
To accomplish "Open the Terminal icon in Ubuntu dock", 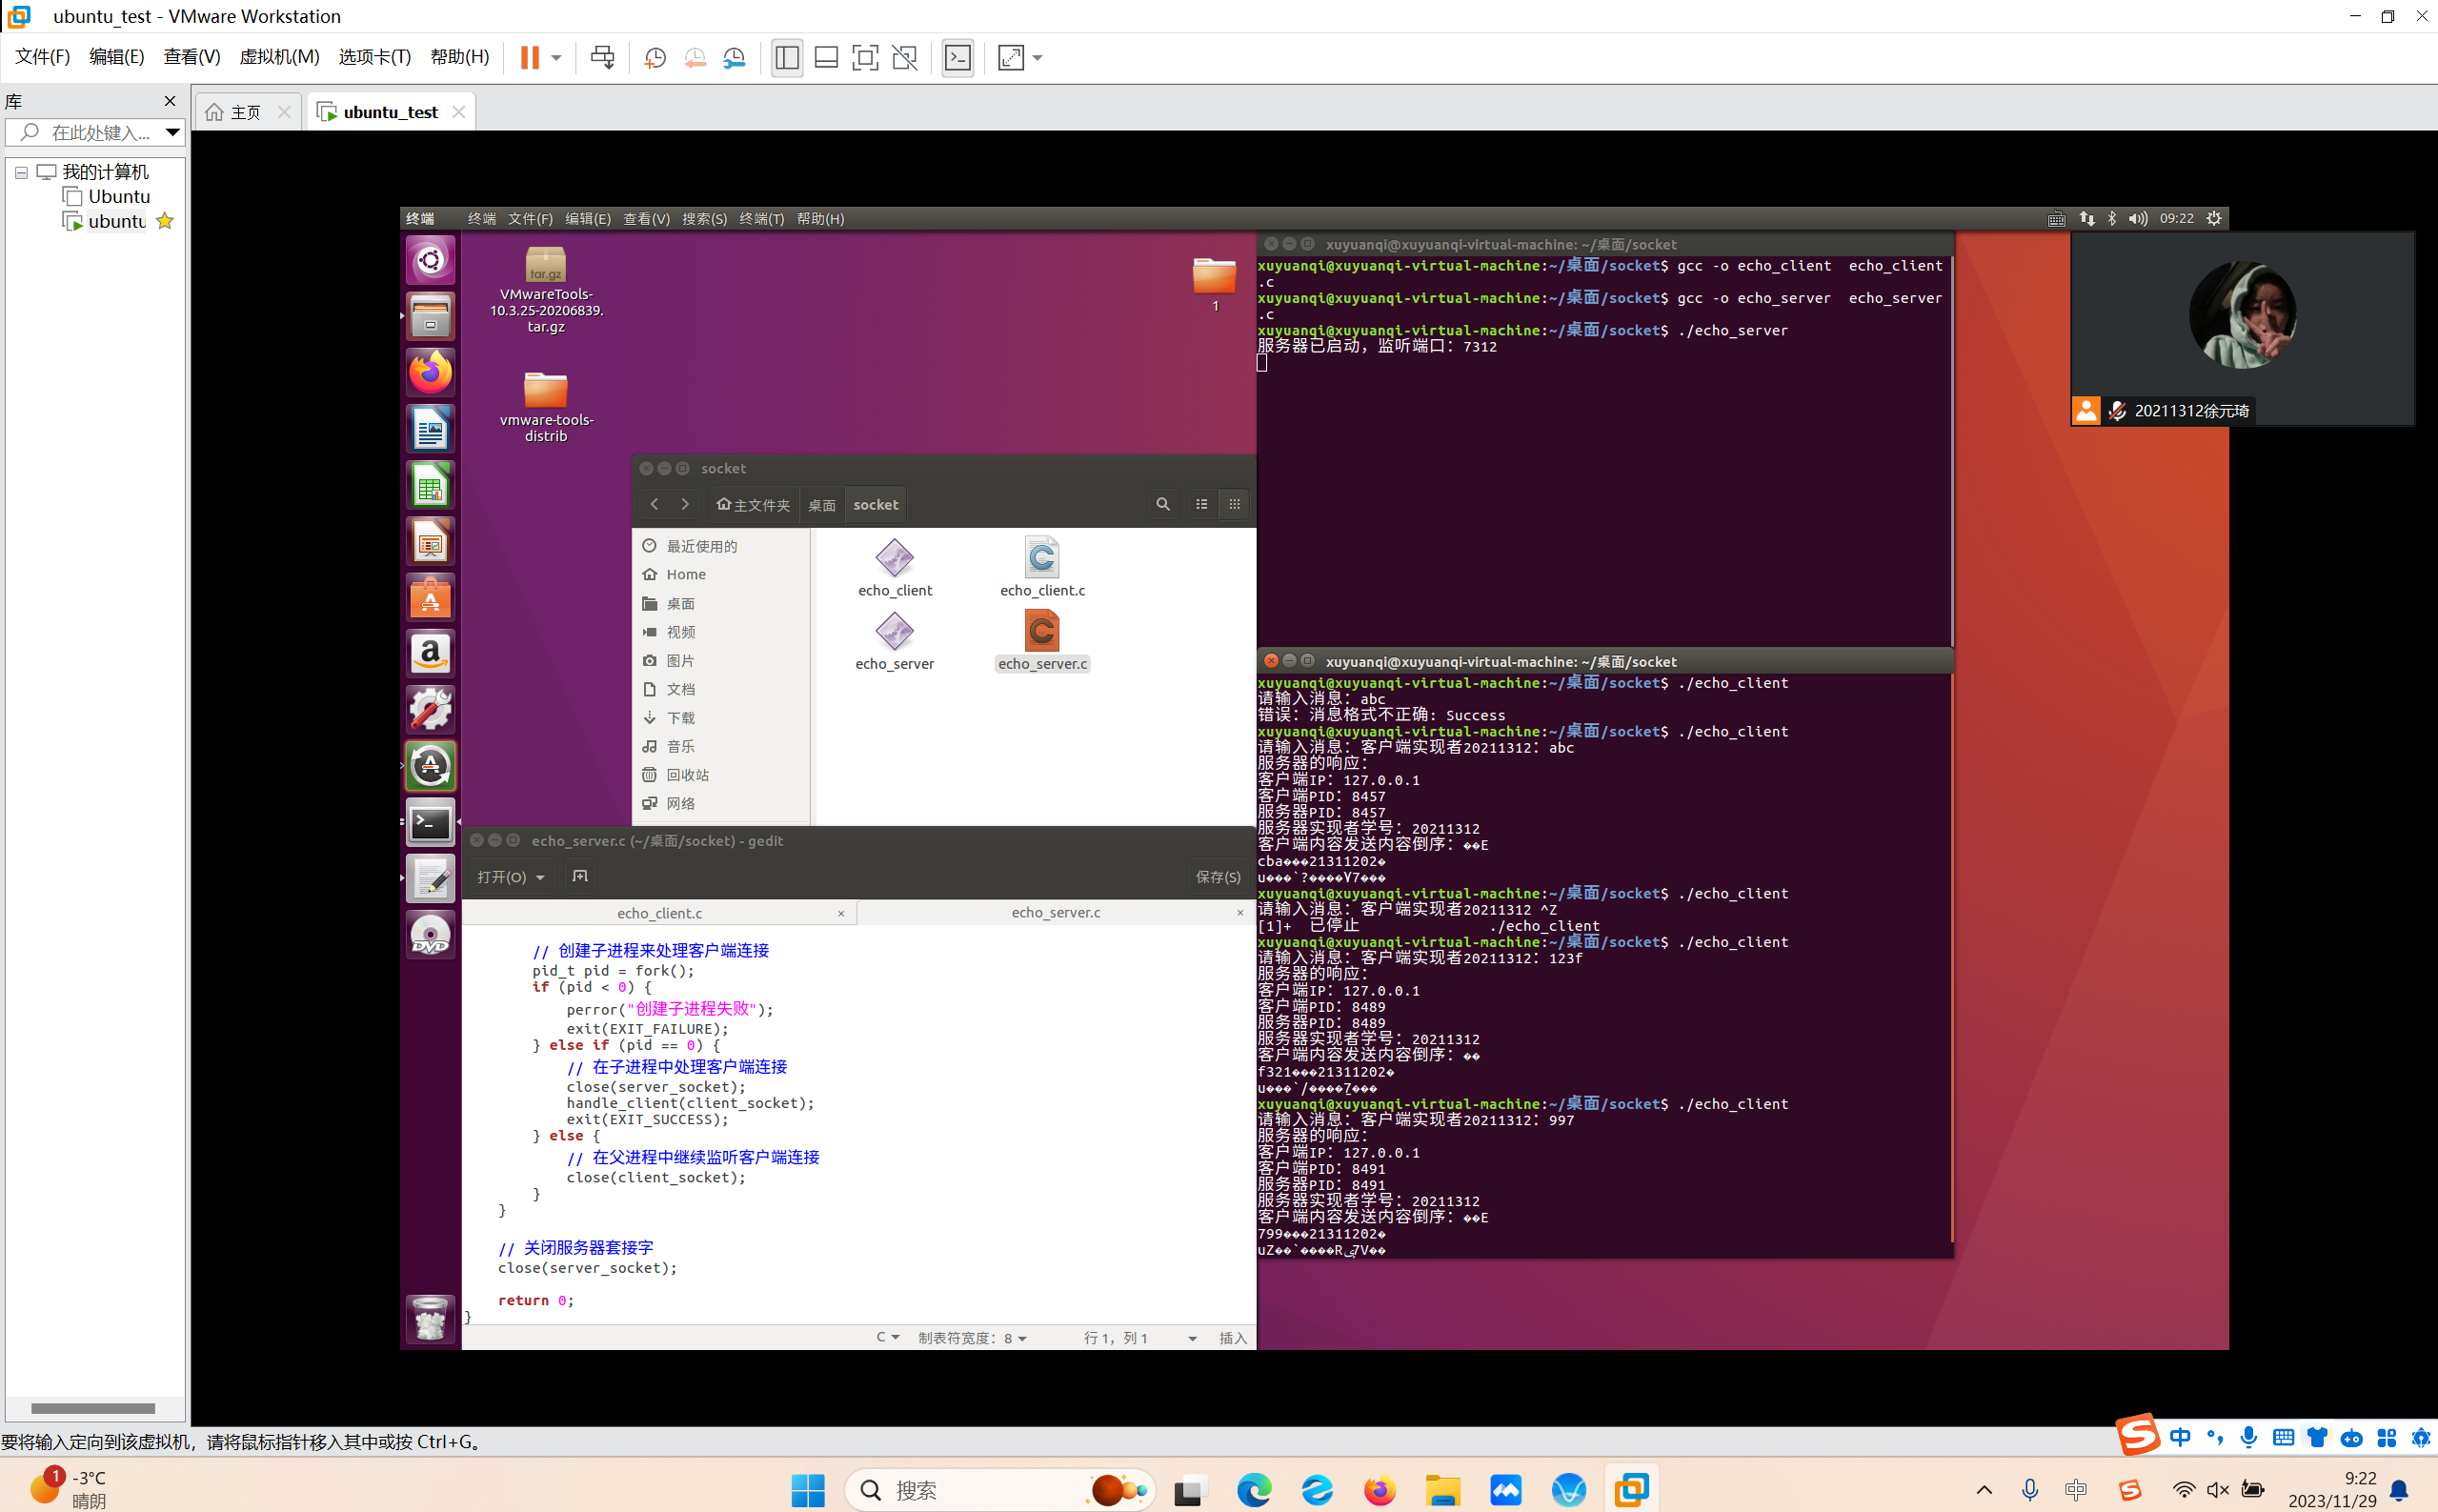I will (x=430, y=823).
